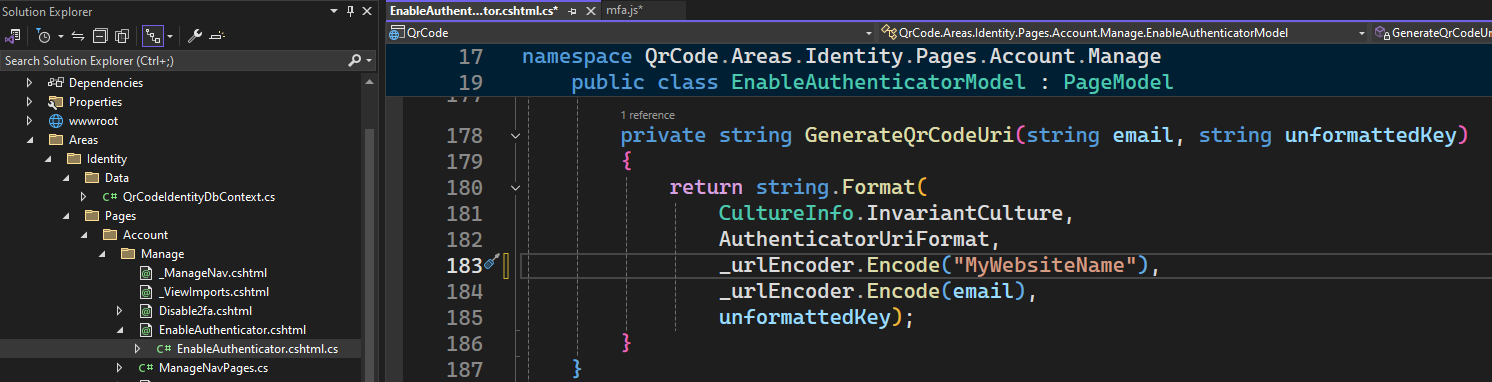Screen dimensions: 1492x382
Task: Click the "1 reference" CodeLens link
Action: click(x=647, y=115)
